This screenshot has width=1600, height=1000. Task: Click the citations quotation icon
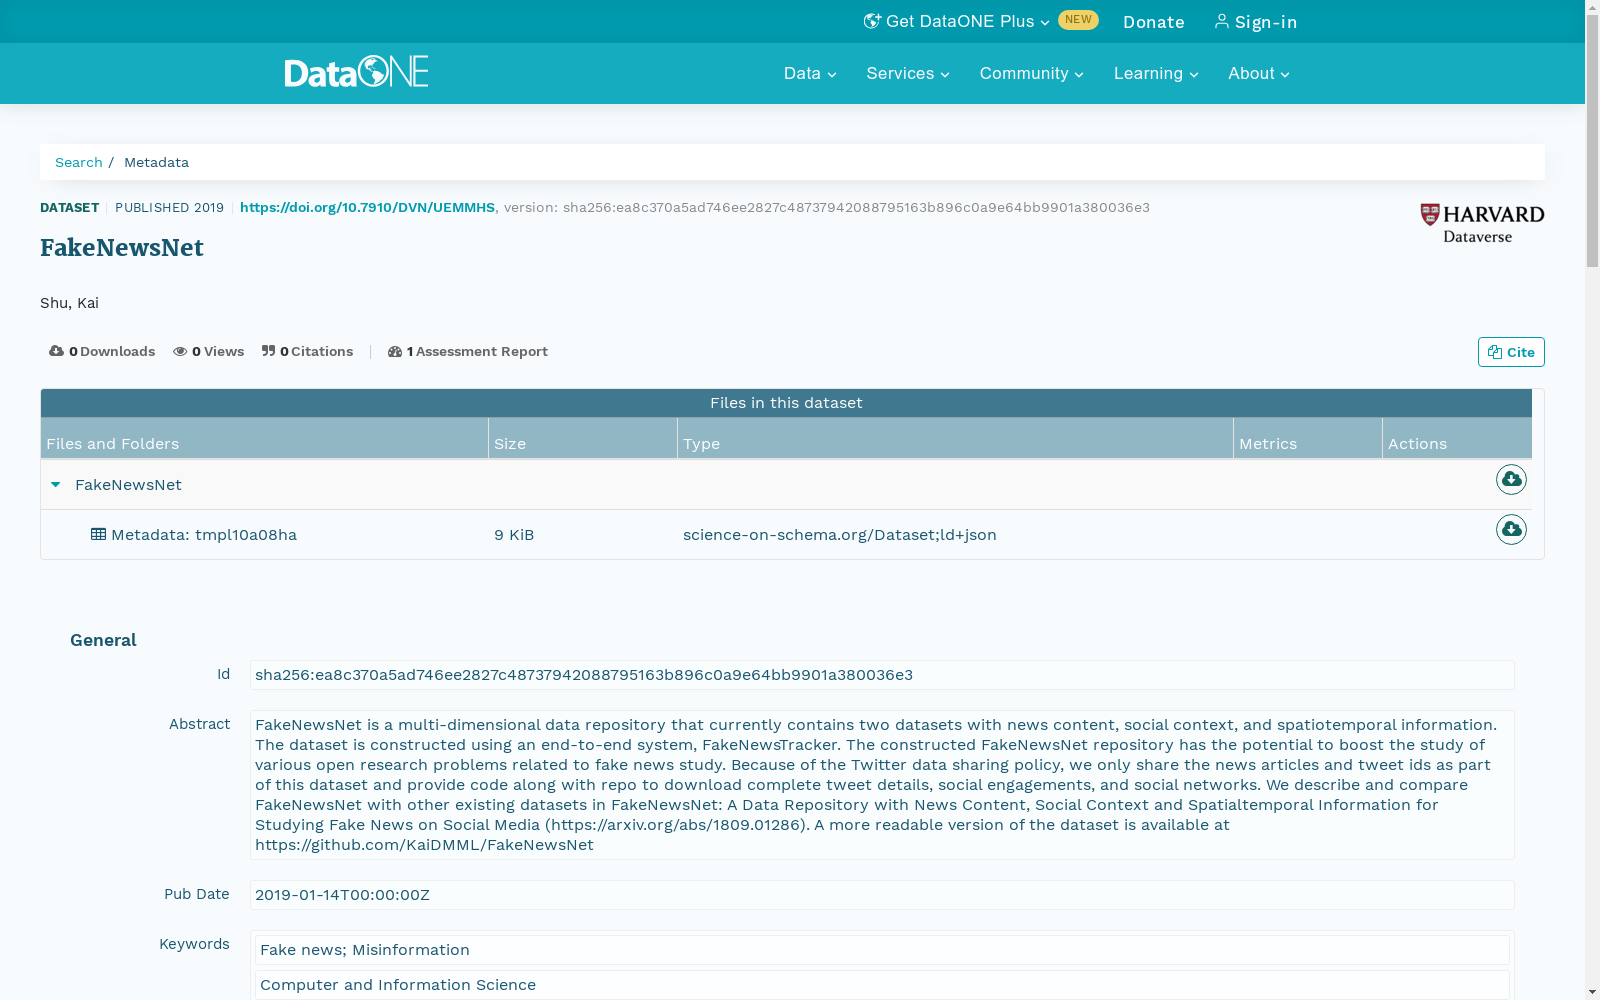pyautogui.click(x=268, y=350)
